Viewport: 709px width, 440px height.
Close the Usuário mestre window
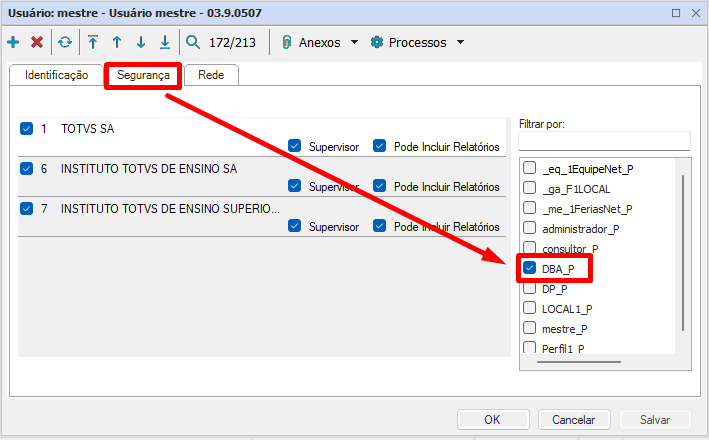(696, 13)
